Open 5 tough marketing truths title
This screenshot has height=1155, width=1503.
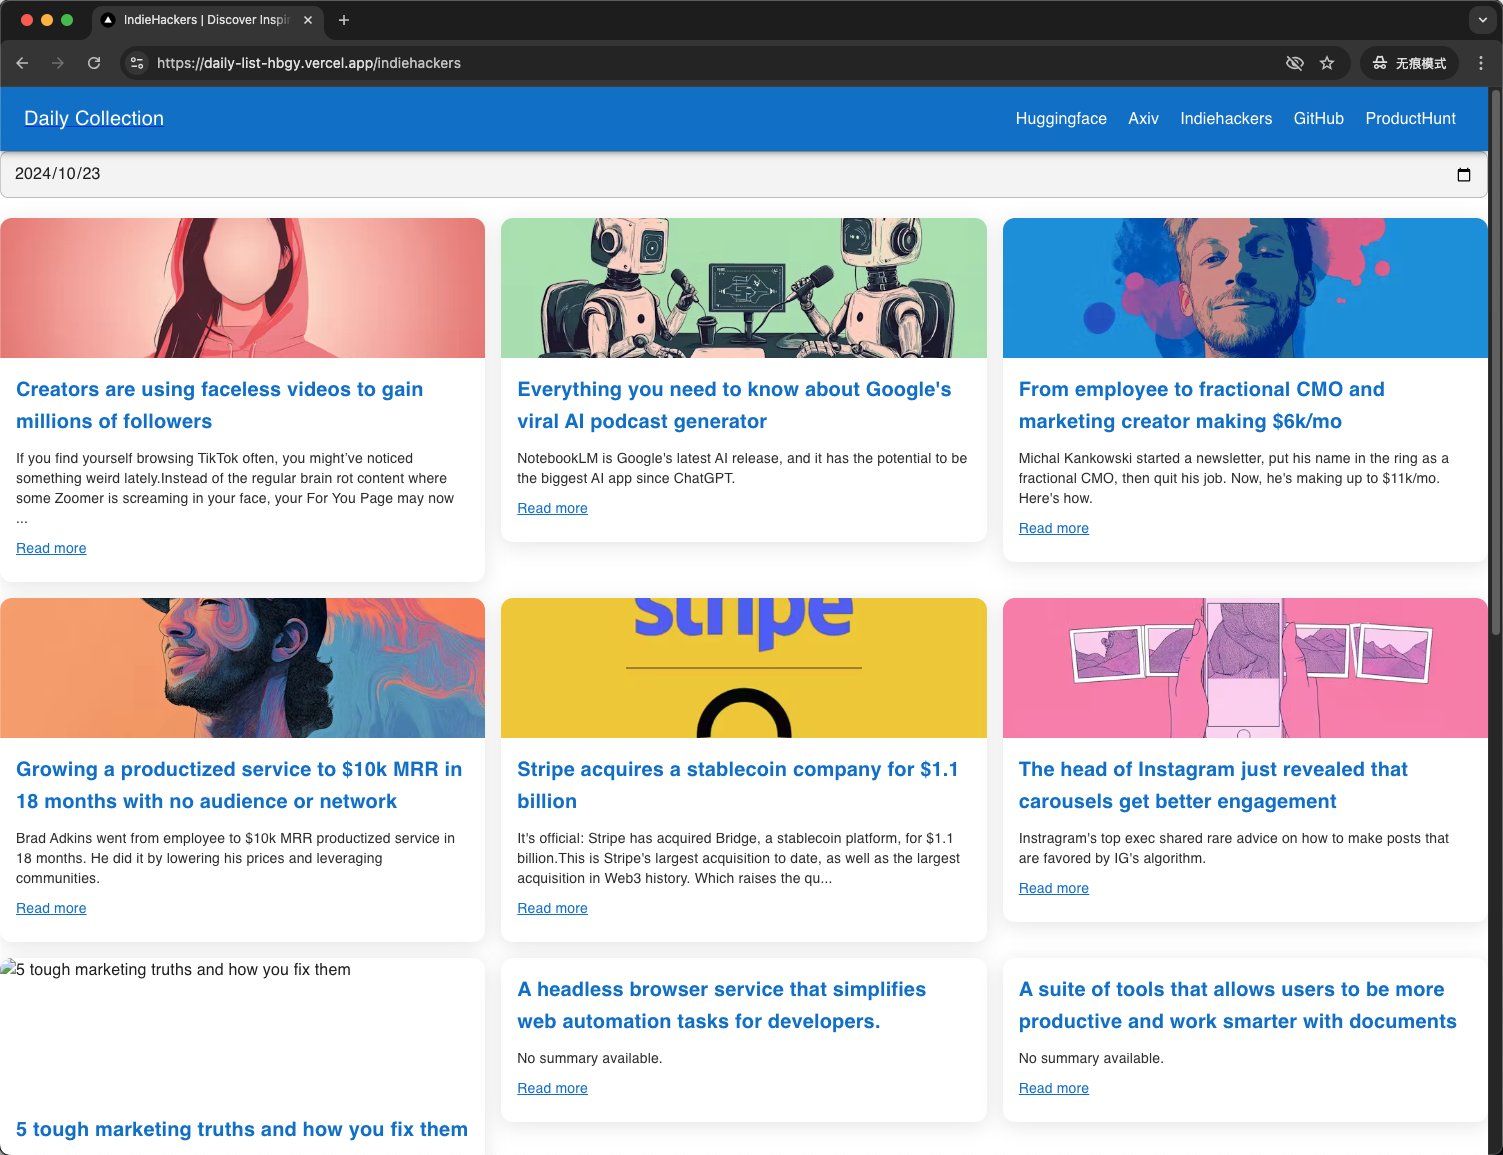[x=242, y=1129]
